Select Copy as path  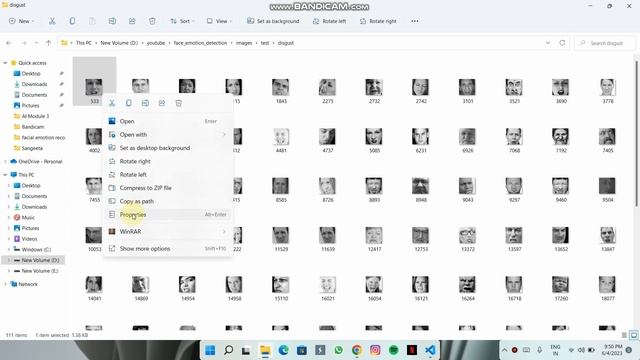[167, 201]
